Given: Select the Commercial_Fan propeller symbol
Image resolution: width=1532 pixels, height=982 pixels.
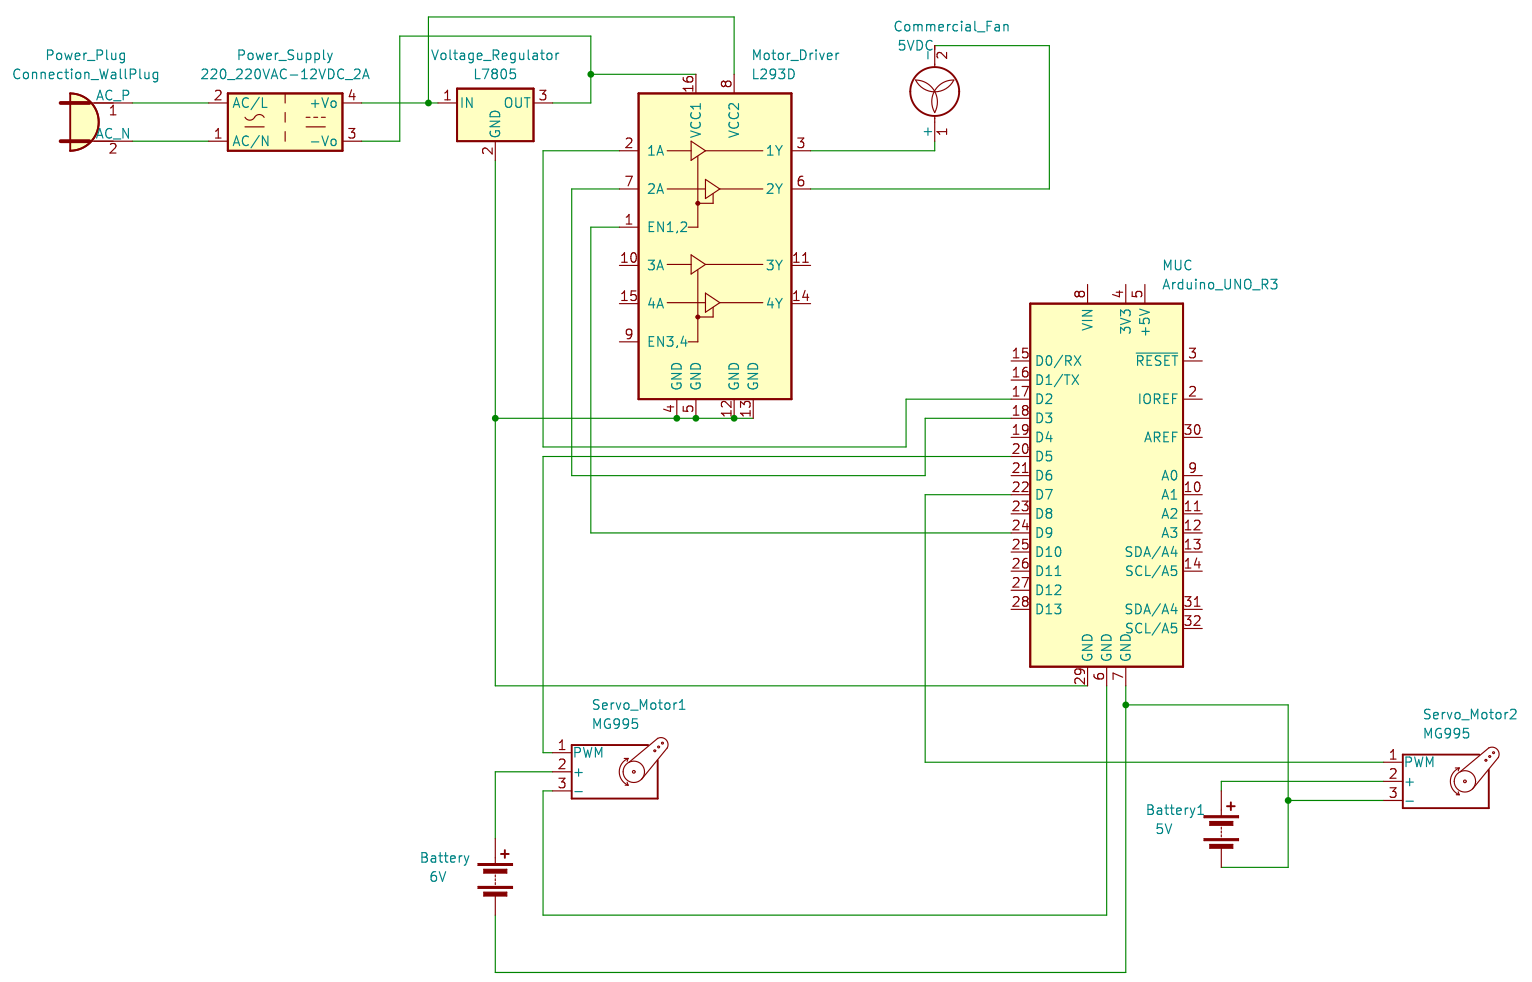Looking at the screenshot, I should (934, 93).
